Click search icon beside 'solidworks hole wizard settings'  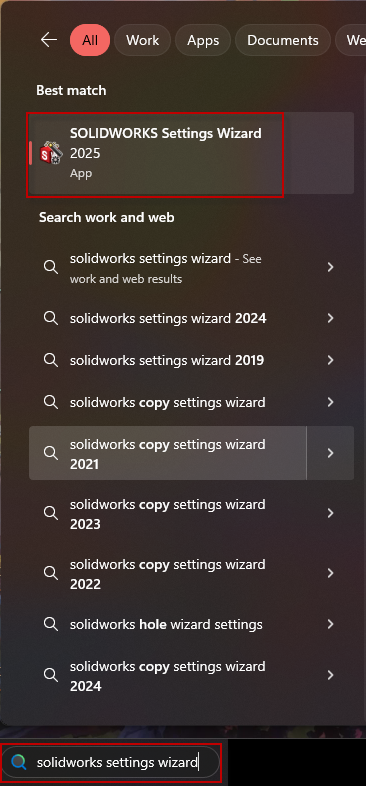pyautogui.click(x=51, y=624)
